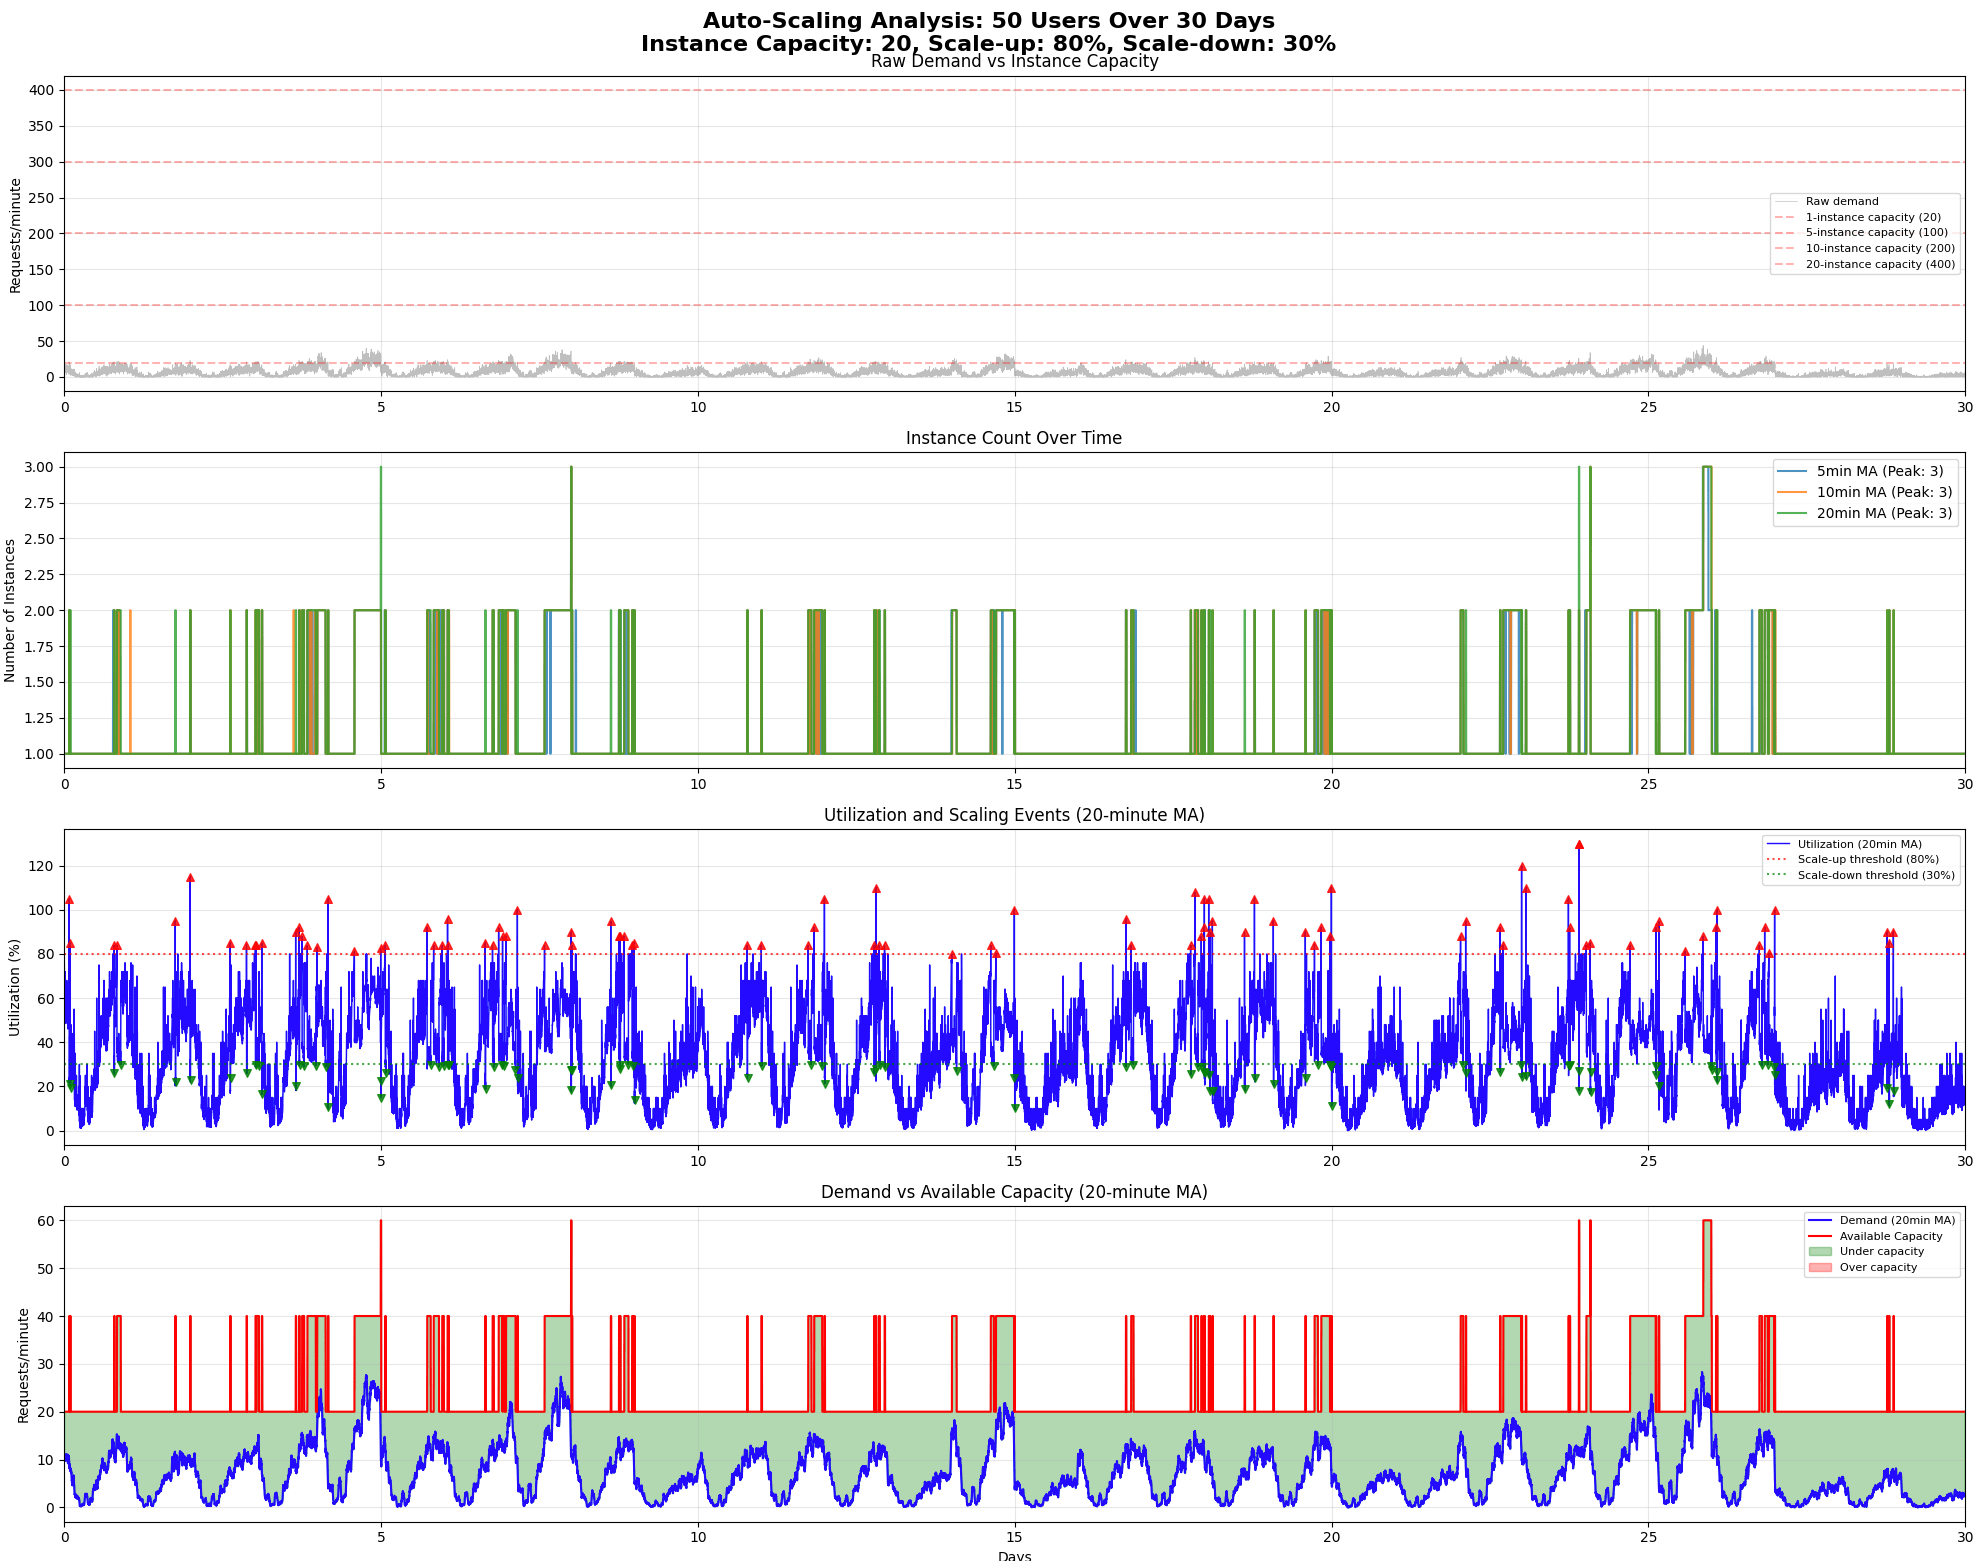Click the '10min MA (Peak: 3)' legend entry
Screen dimensions: 1983x1561
(x=1884, y=492)
